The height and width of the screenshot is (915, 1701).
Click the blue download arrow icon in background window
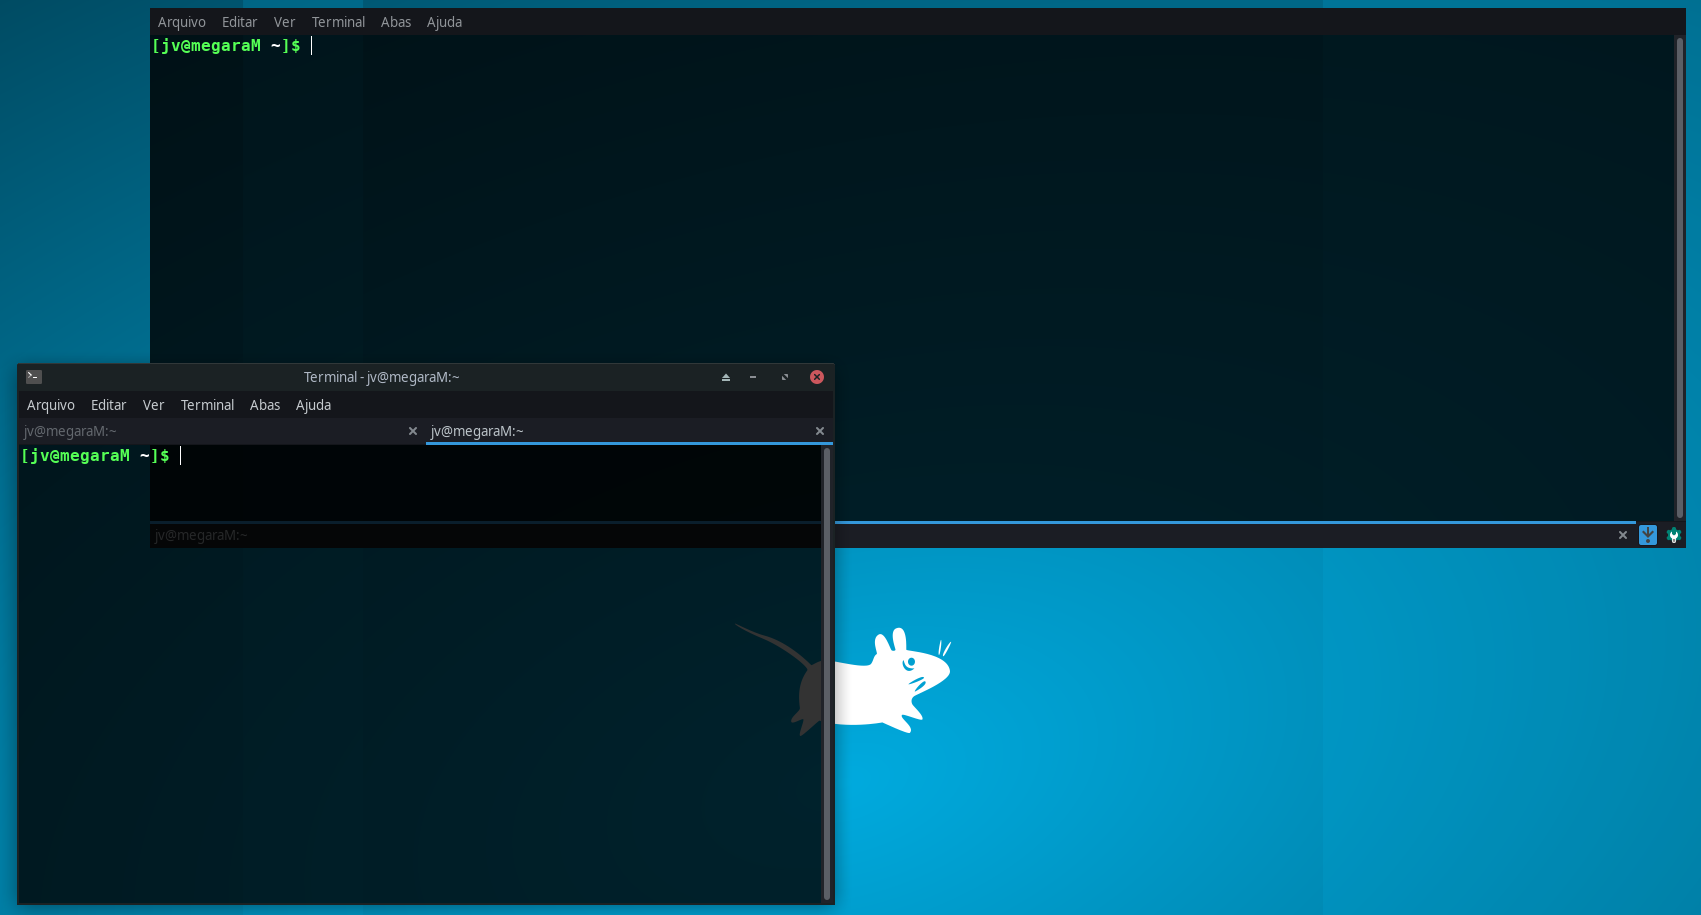(x=1648, y=535)
